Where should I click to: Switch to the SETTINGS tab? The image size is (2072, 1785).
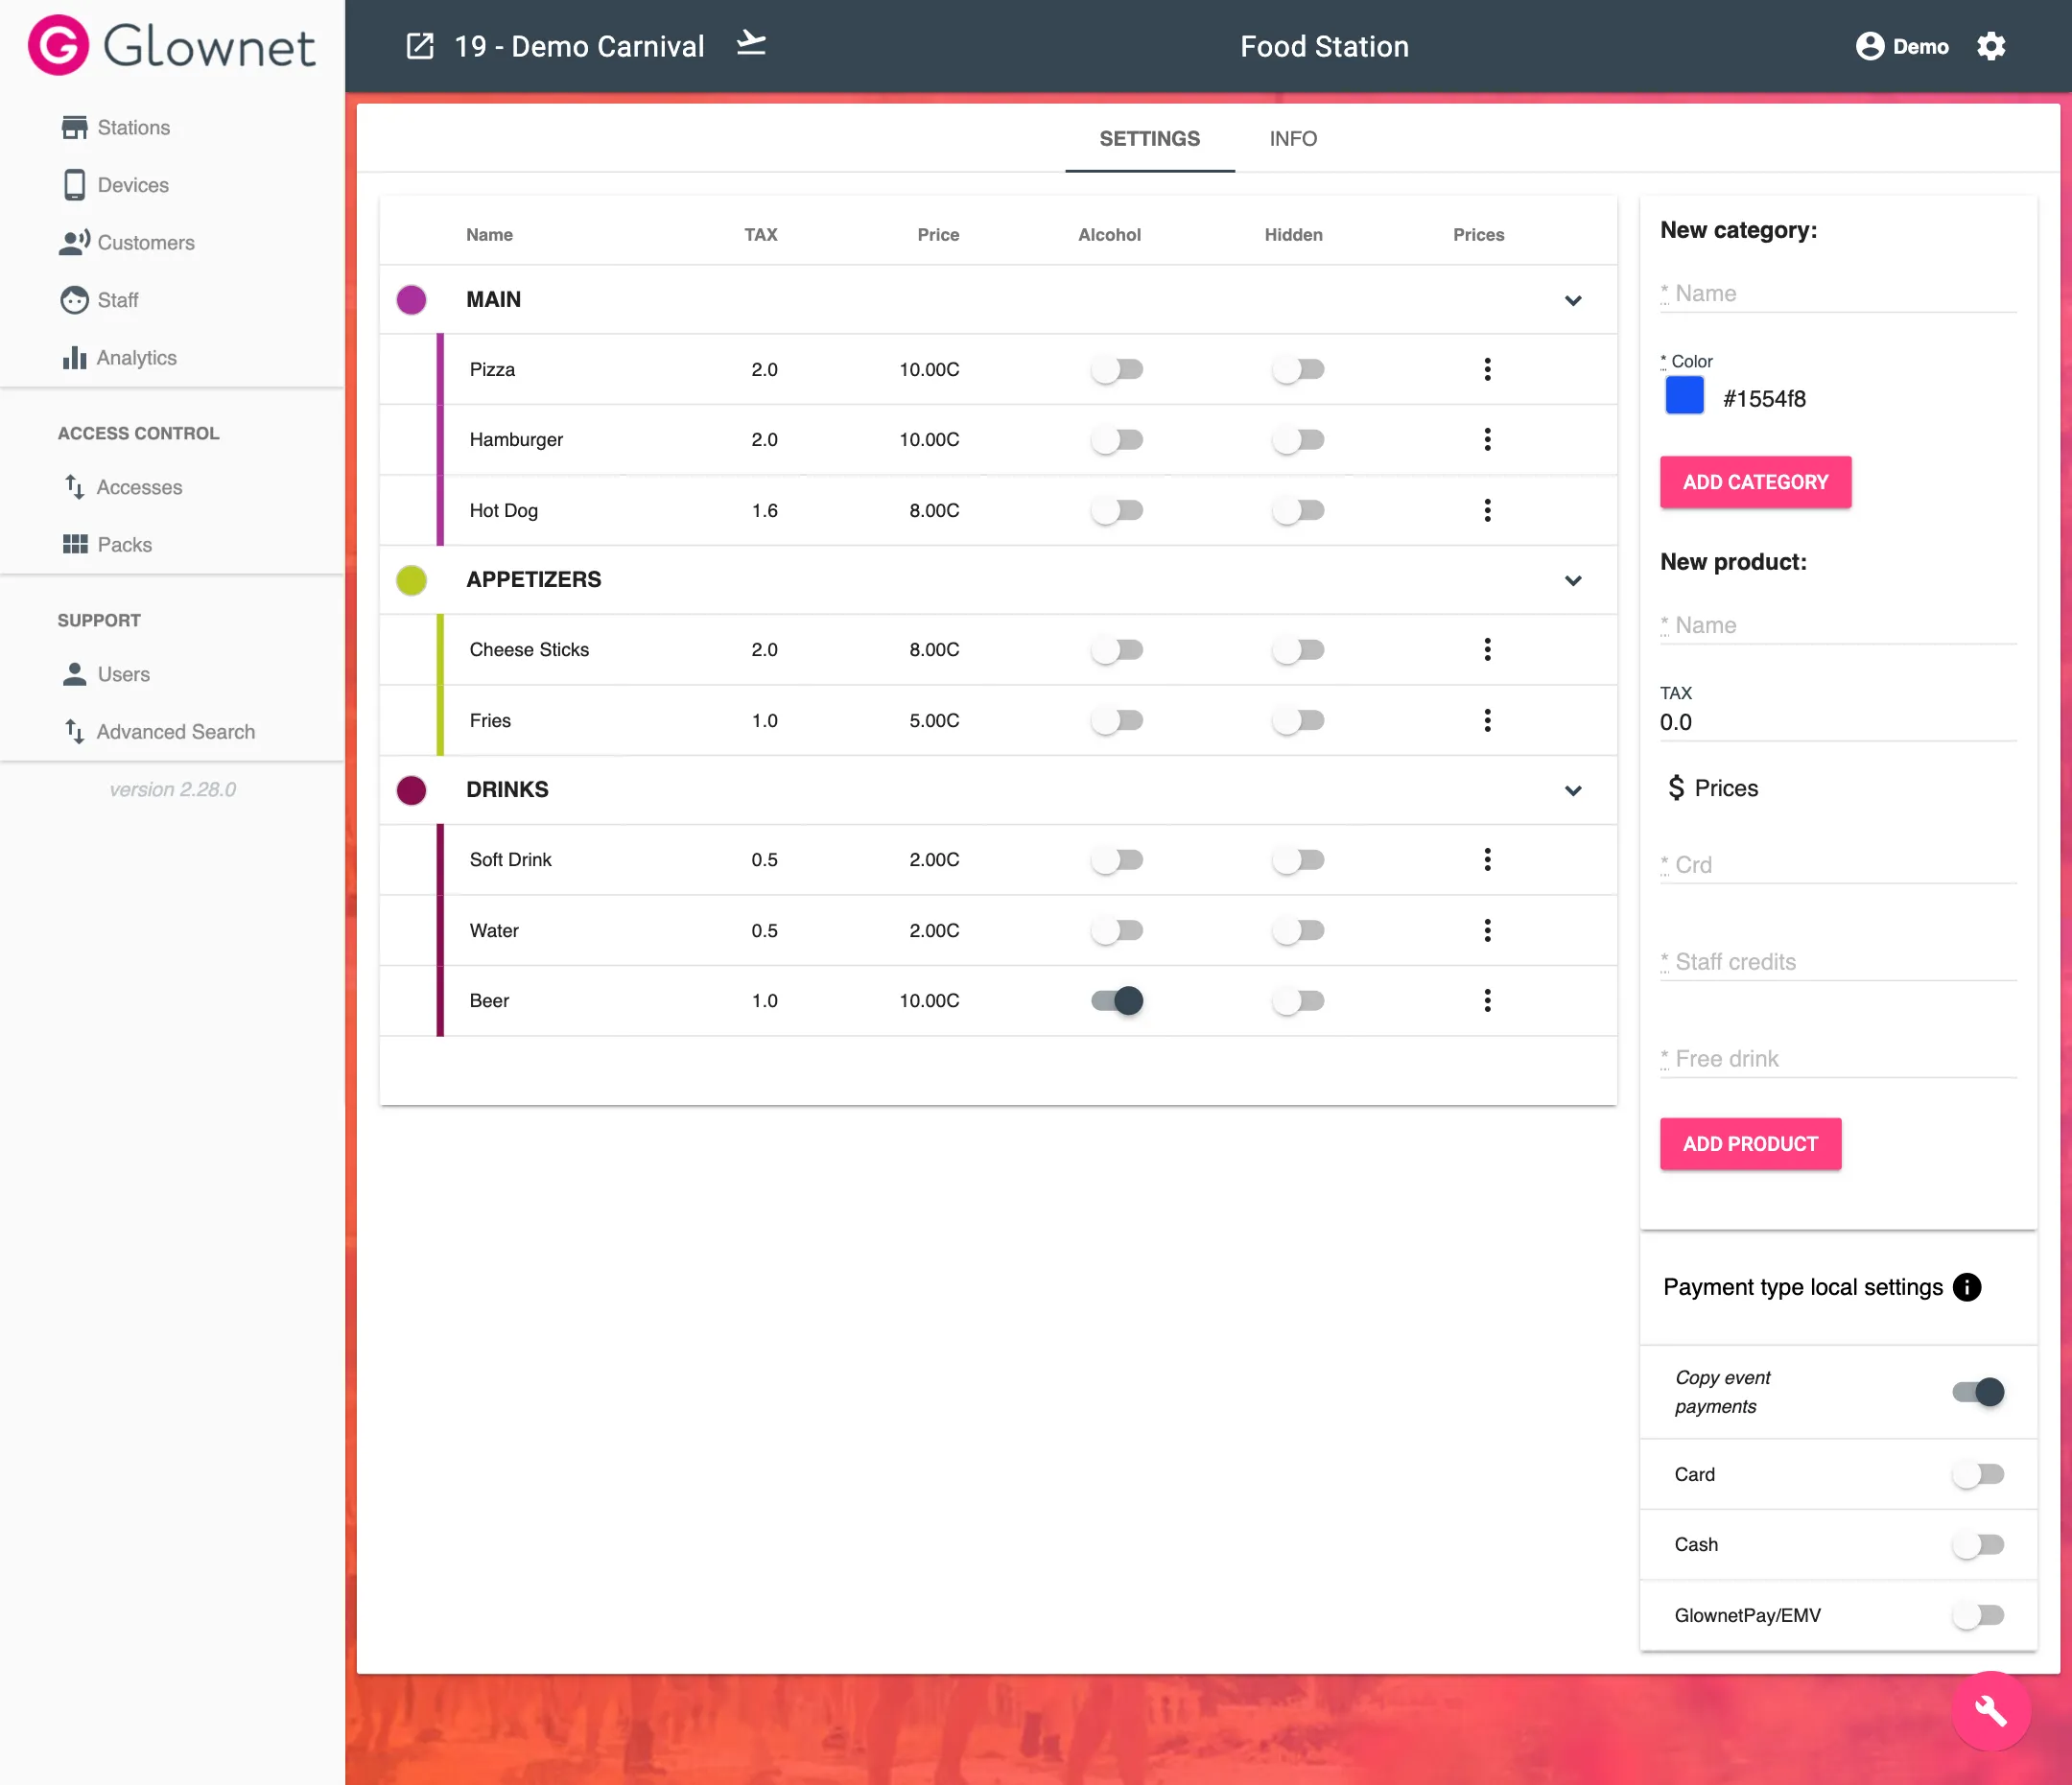click(x=1150, y=139)
